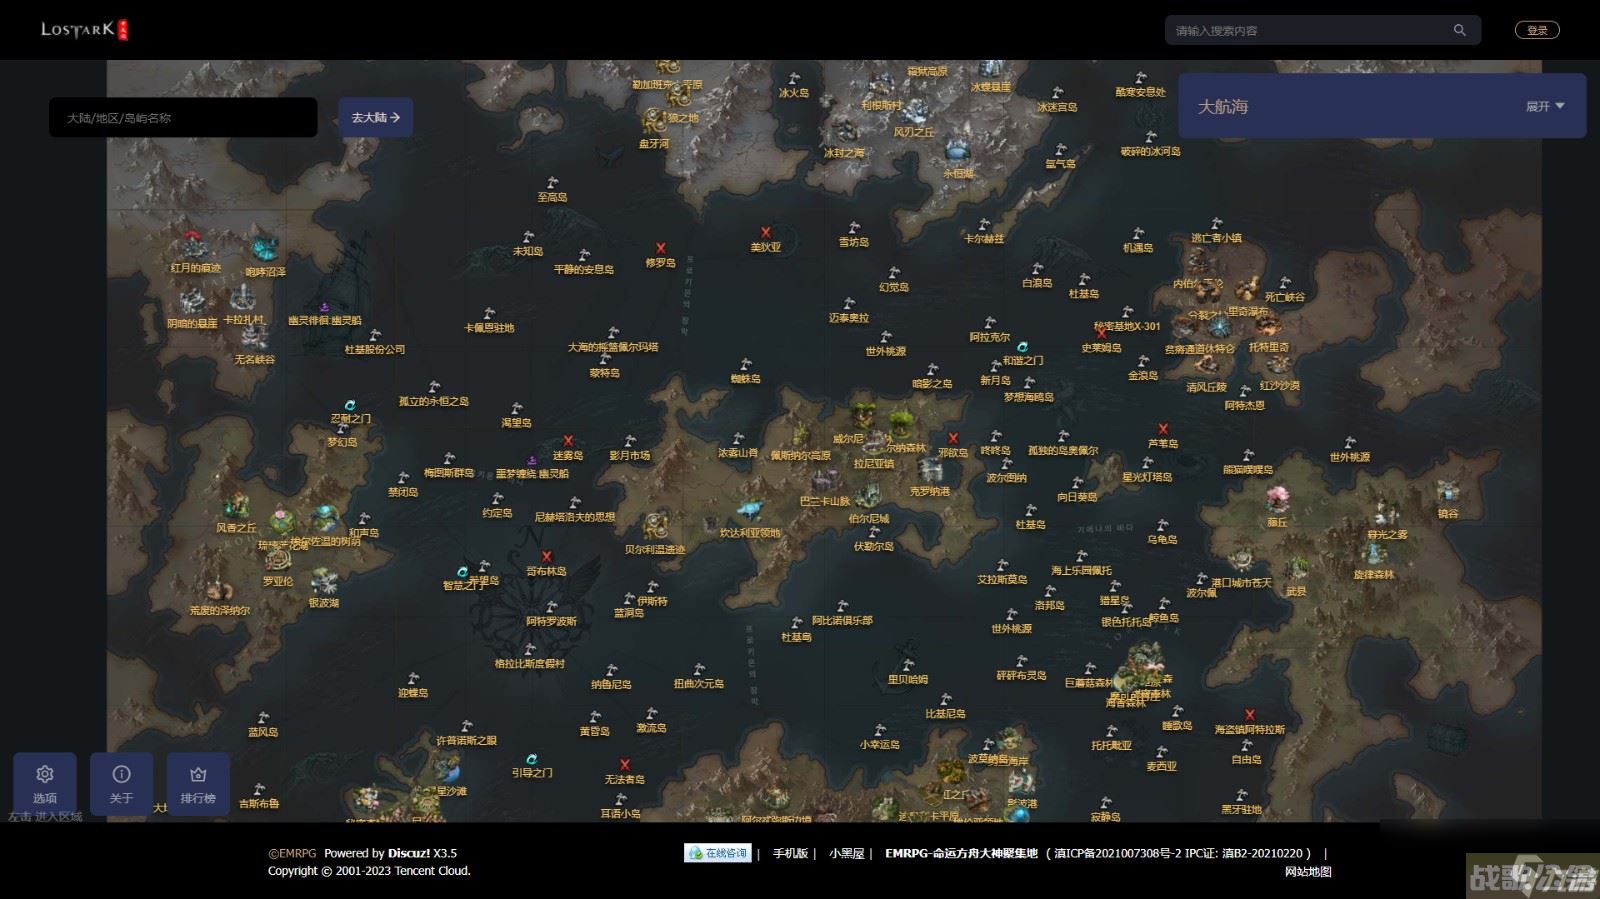Click the Lost Ark logo
Viewport: 1600px width, 899px height.
click(84, 30)
